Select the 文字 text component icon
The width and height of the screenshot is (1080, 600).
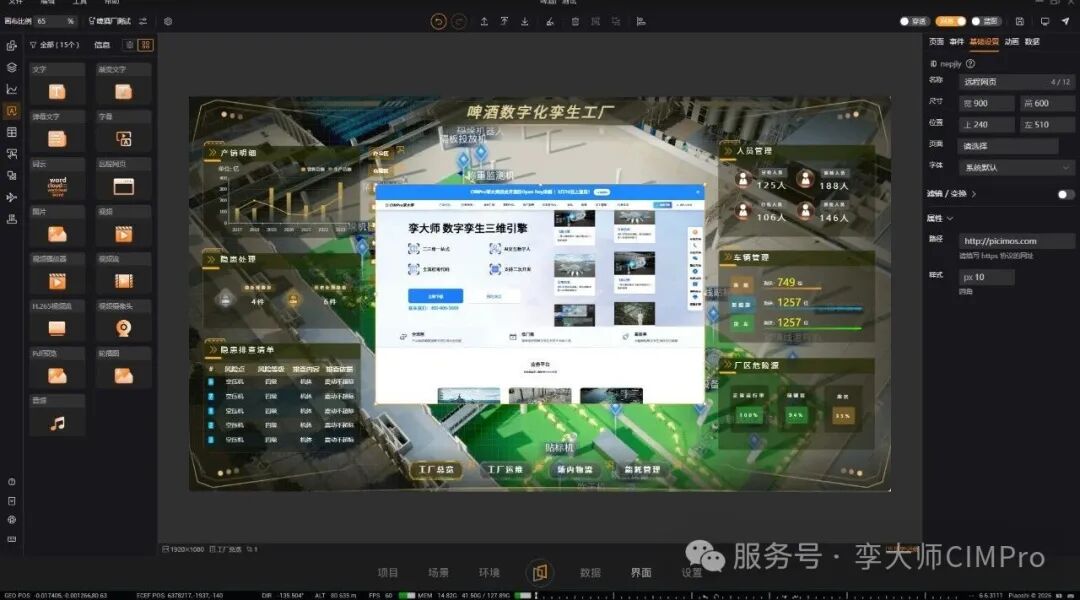pyautogui.click(x=57, y=92)
